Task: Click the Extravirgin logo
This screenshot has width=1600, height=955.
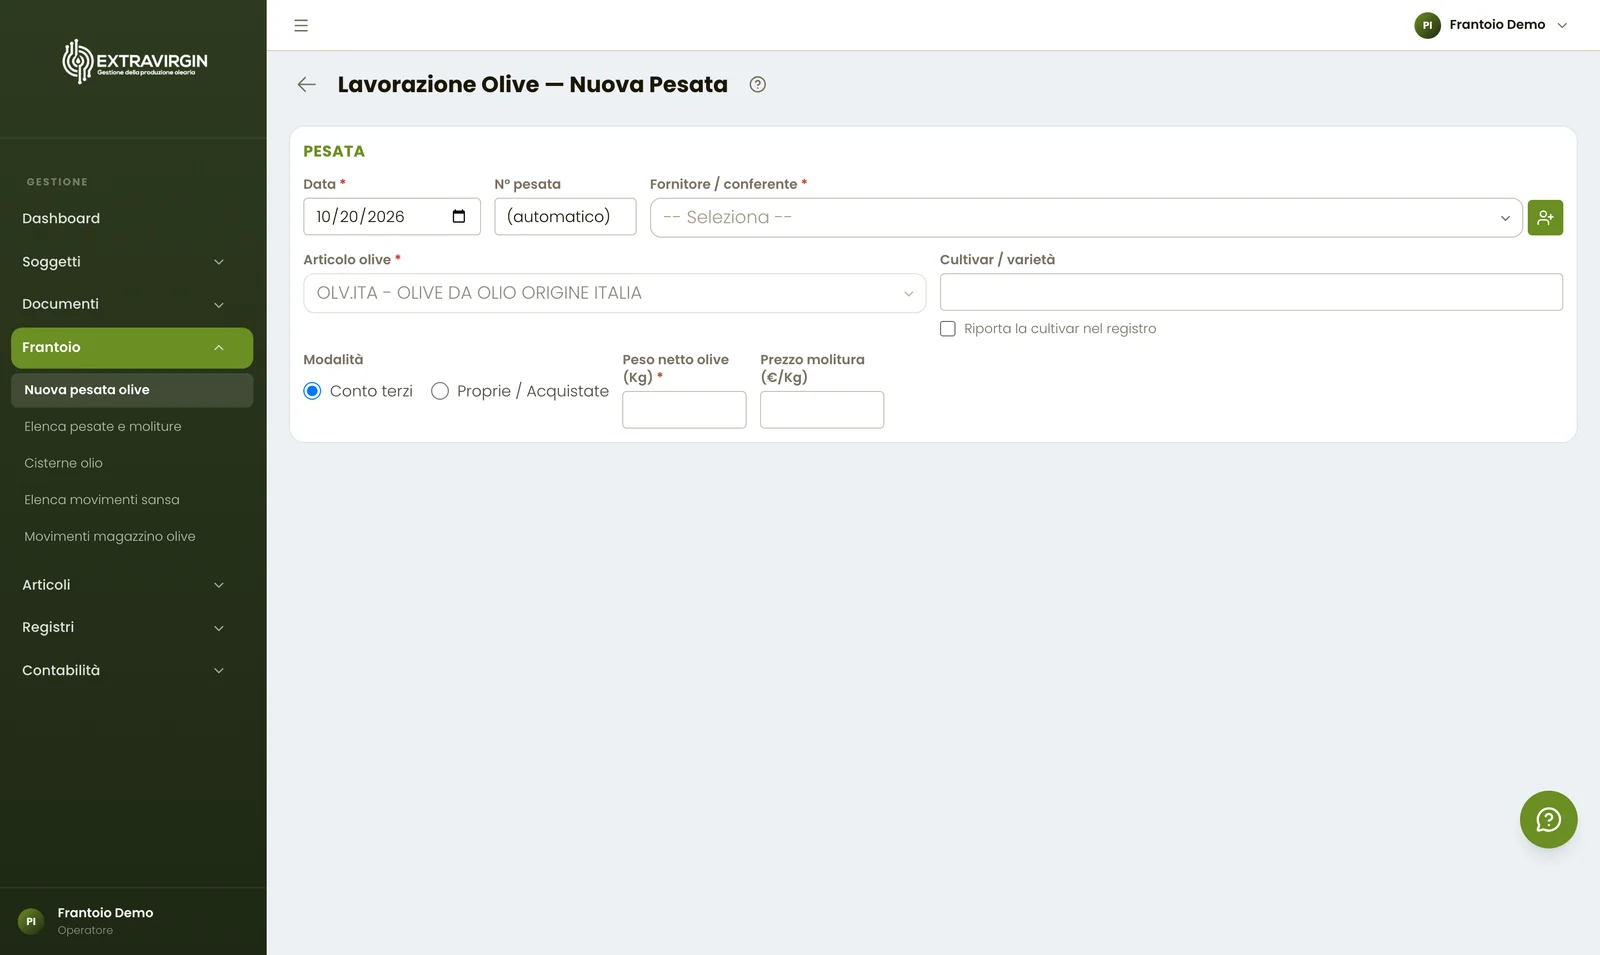Action: [x=134, y=62]
